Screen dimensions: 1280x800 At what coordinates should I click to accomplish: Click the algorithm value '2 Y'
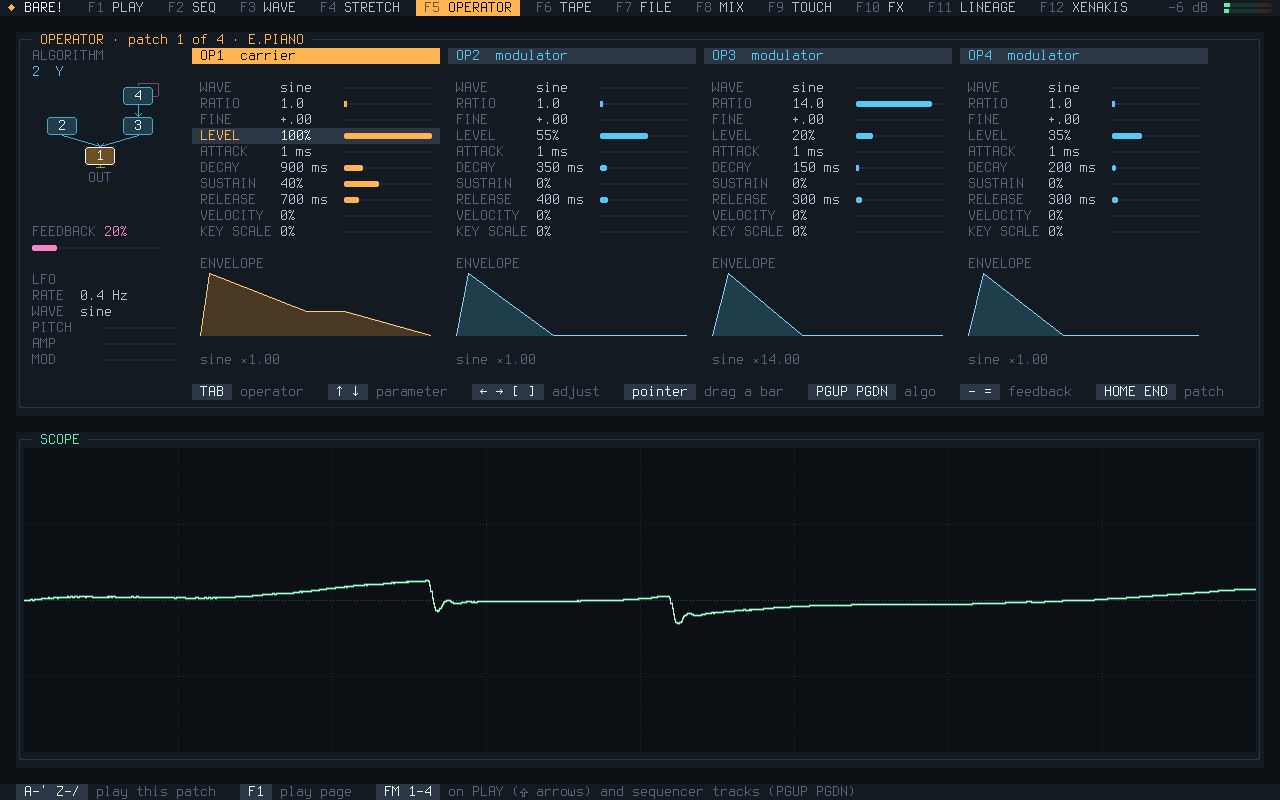48,72
